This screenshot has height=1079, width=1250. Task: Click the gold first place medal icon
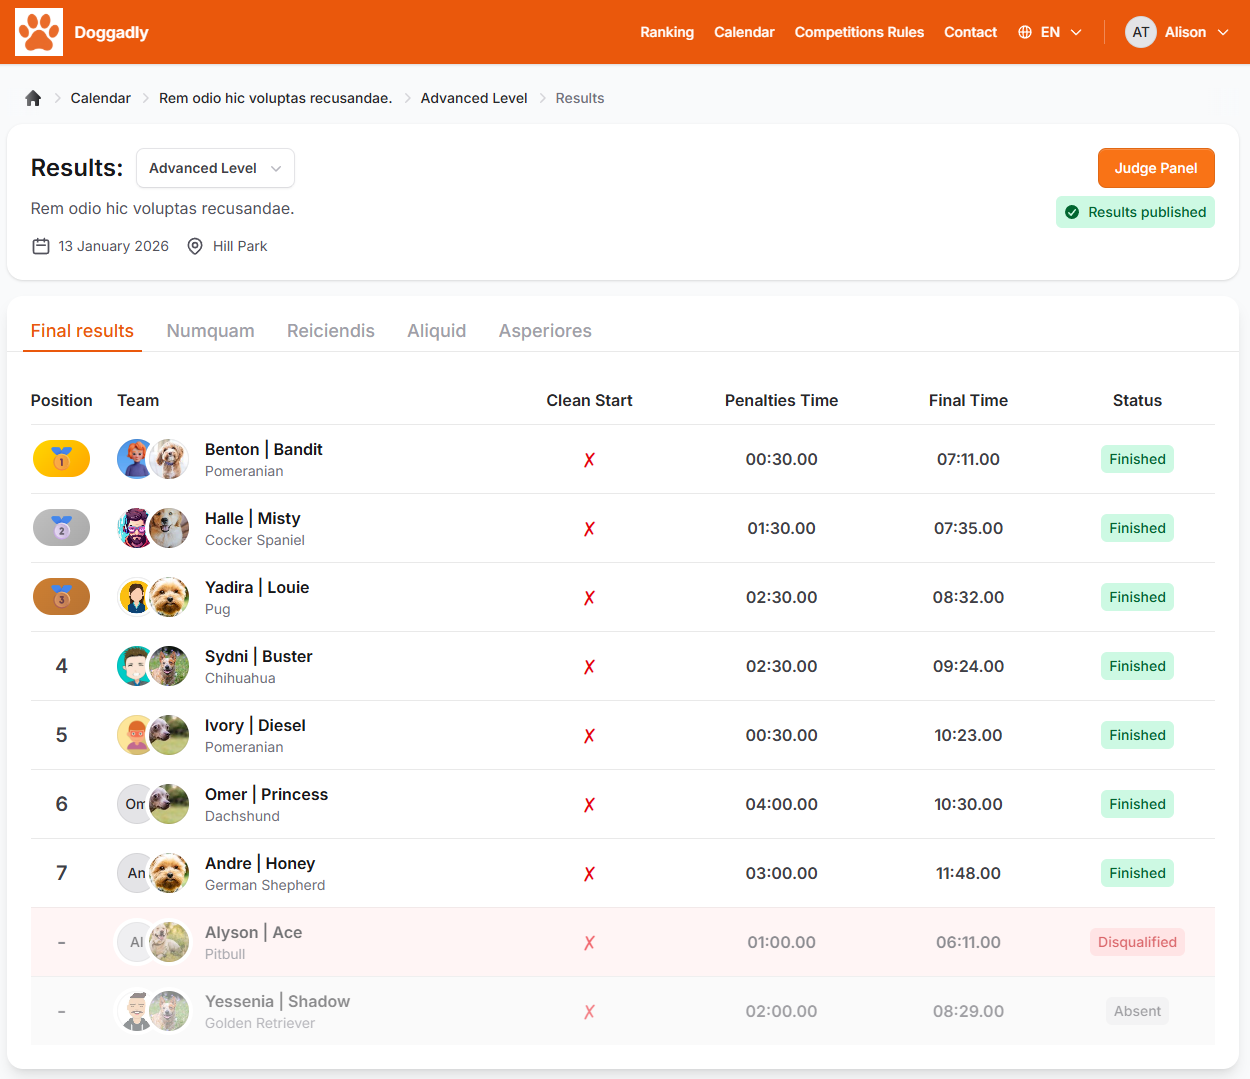coord(61,459)
